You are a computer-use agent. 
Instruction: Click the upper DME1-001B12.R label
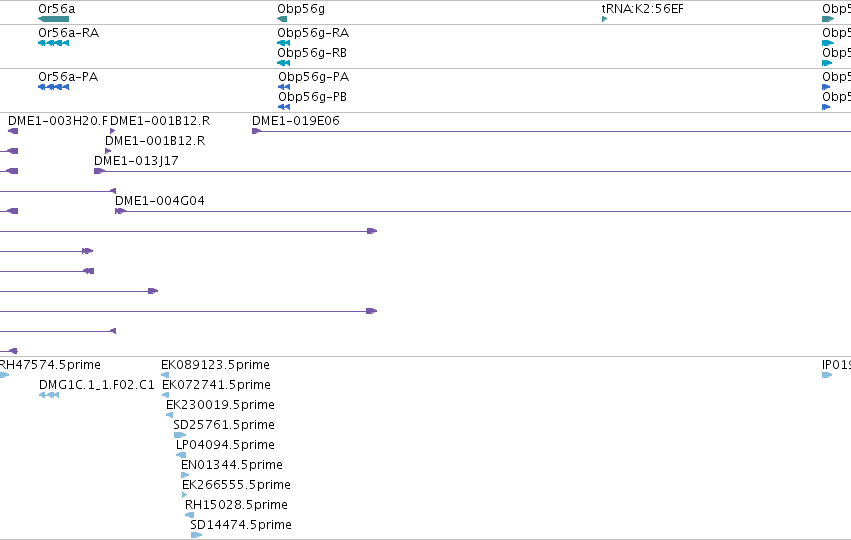160,120
